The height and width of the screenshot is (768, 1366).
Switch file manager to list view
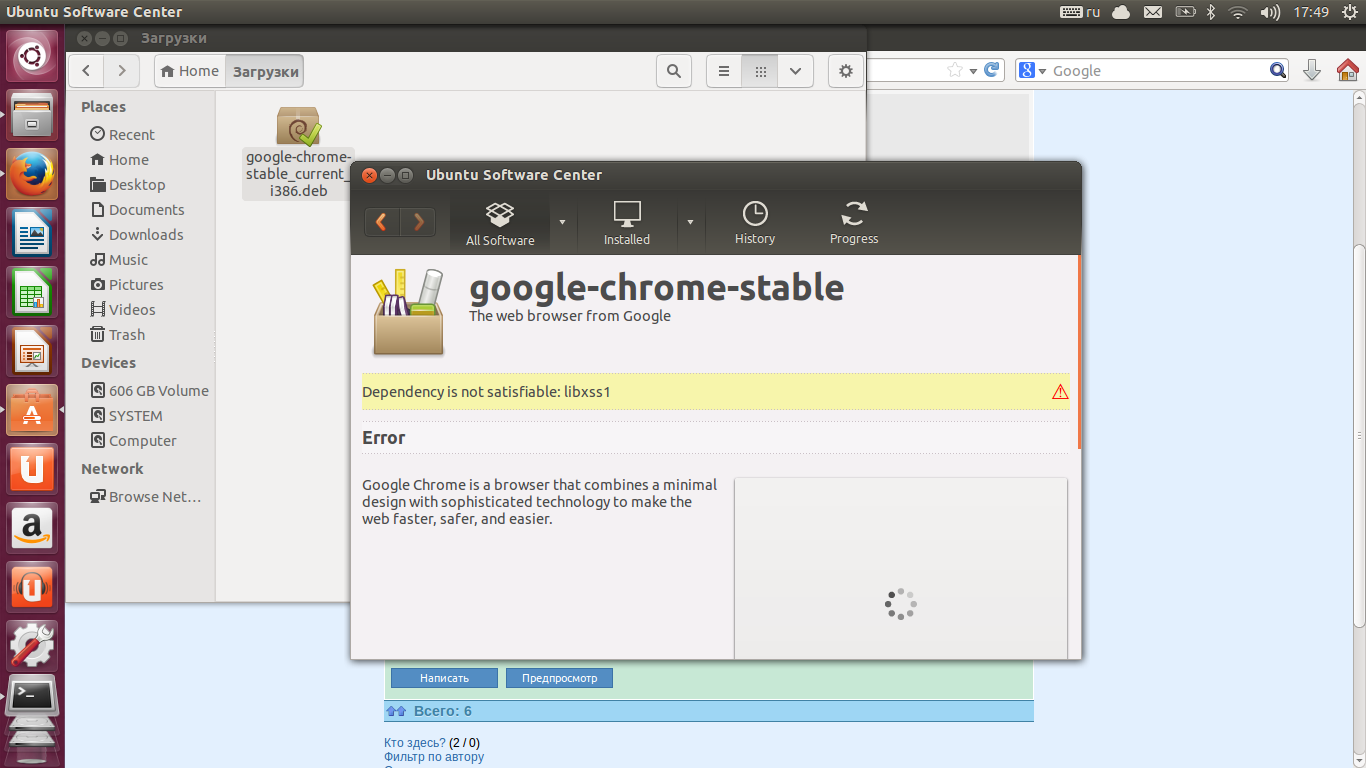(724, 71)
